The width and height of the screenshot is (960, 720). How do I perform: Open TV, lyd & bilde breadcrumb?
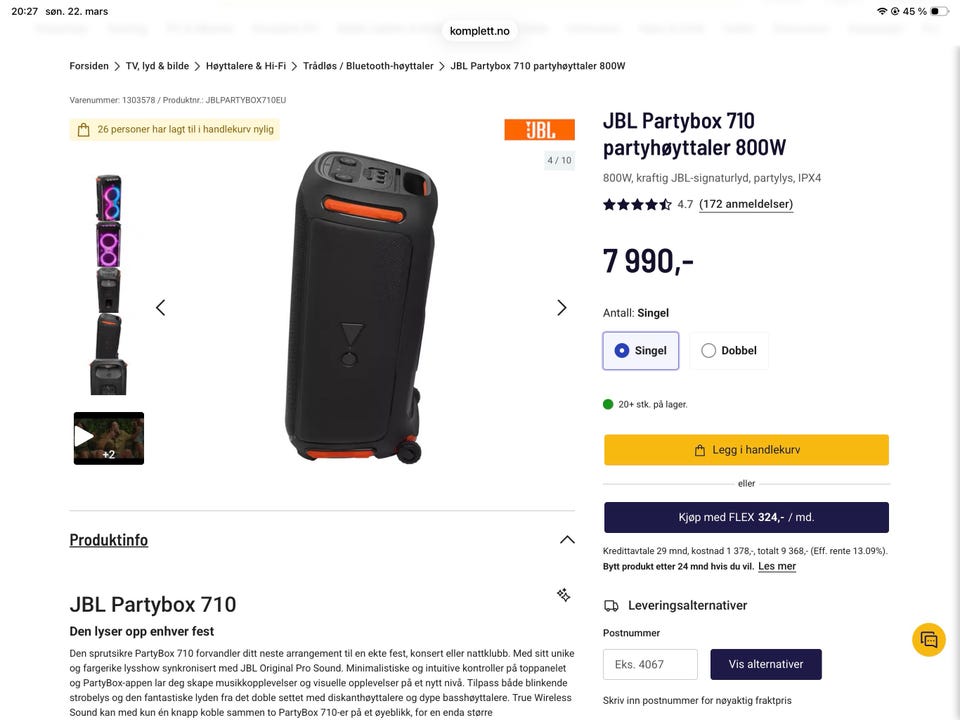157,66
